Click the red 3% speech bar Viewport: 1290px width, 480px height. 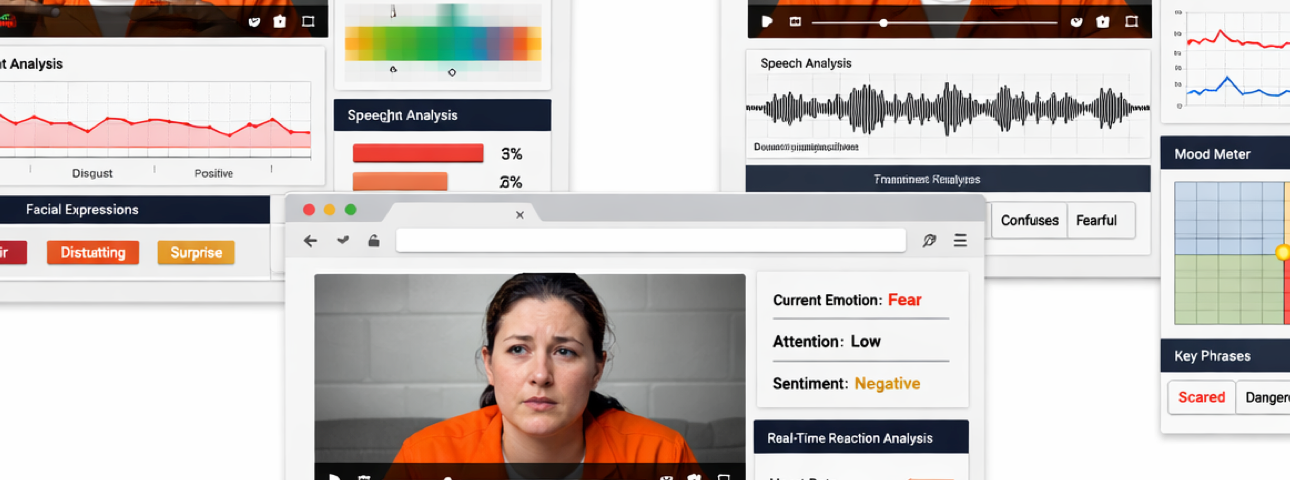(418, 153)
